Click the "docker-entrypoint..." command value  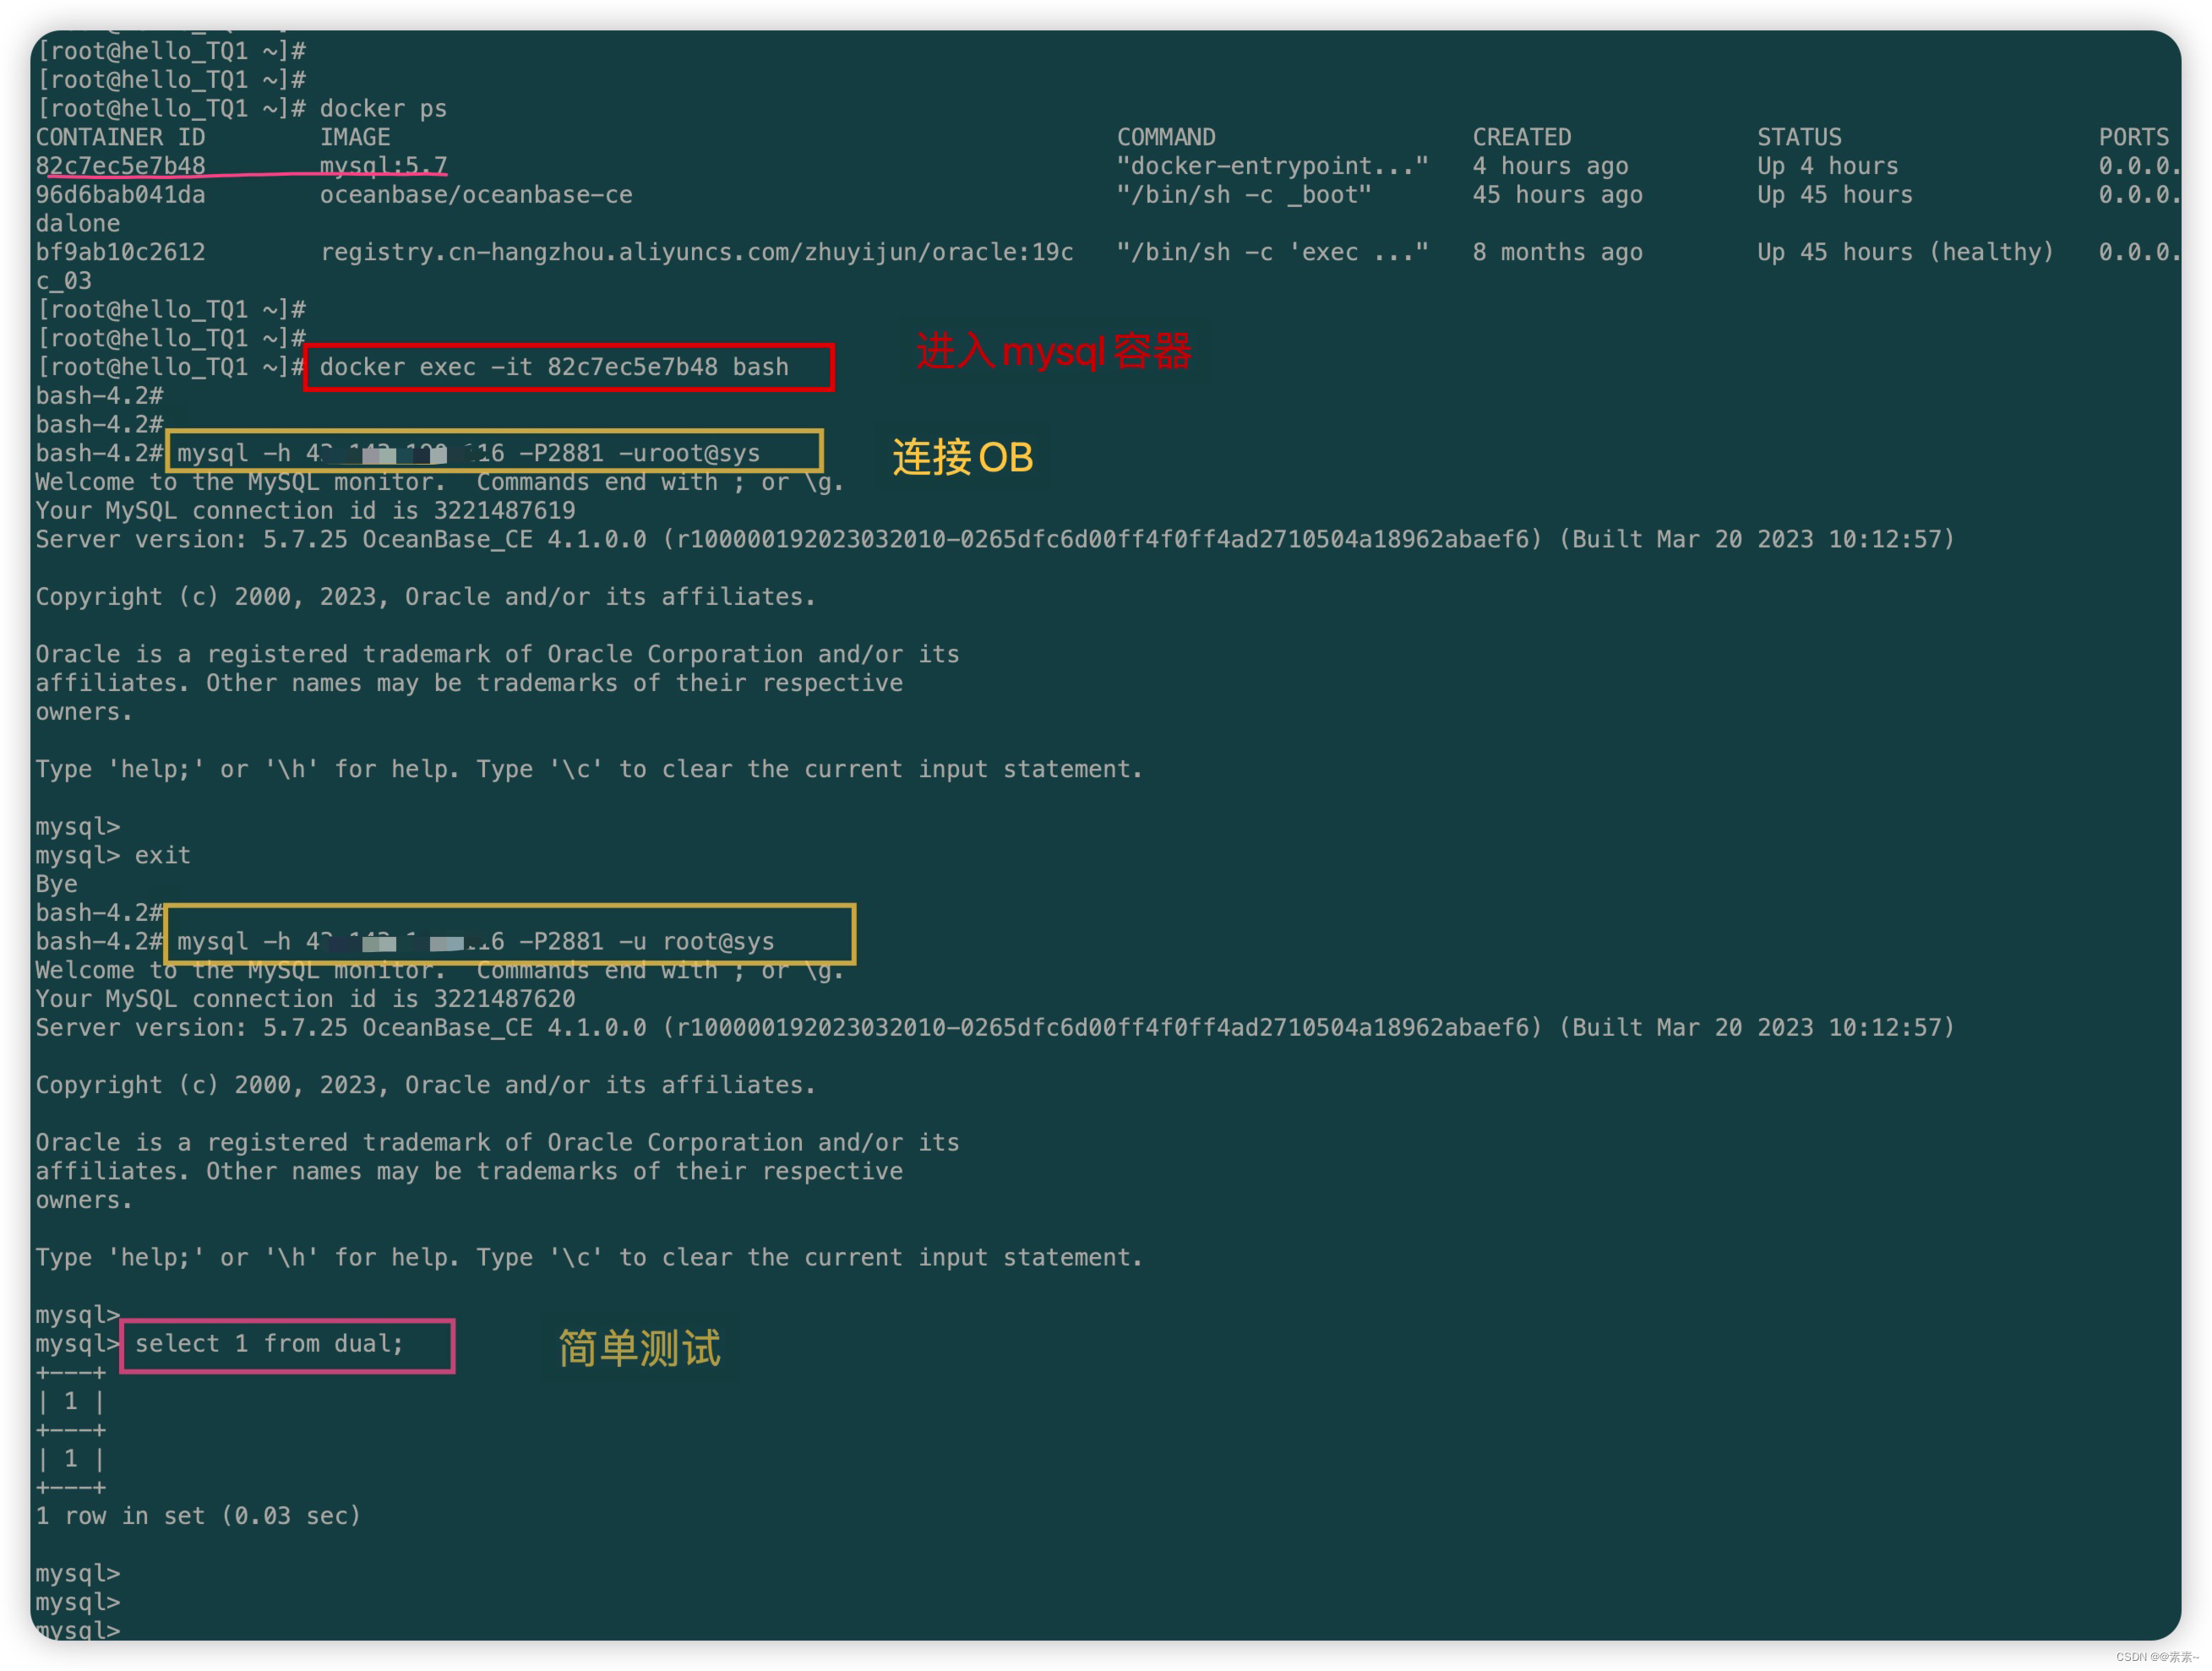point(1273,166)
